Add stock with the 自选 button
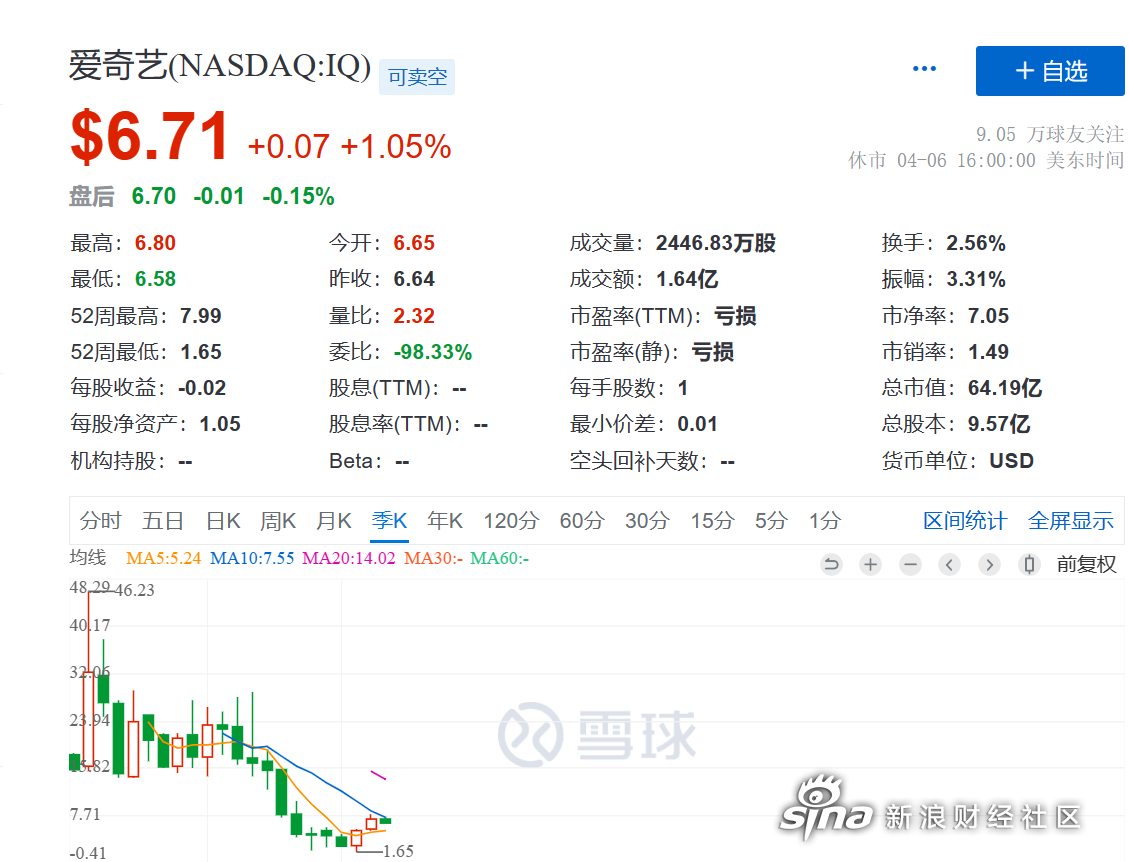This screenshot has height=862, width=1129. tap(1050, 71)
